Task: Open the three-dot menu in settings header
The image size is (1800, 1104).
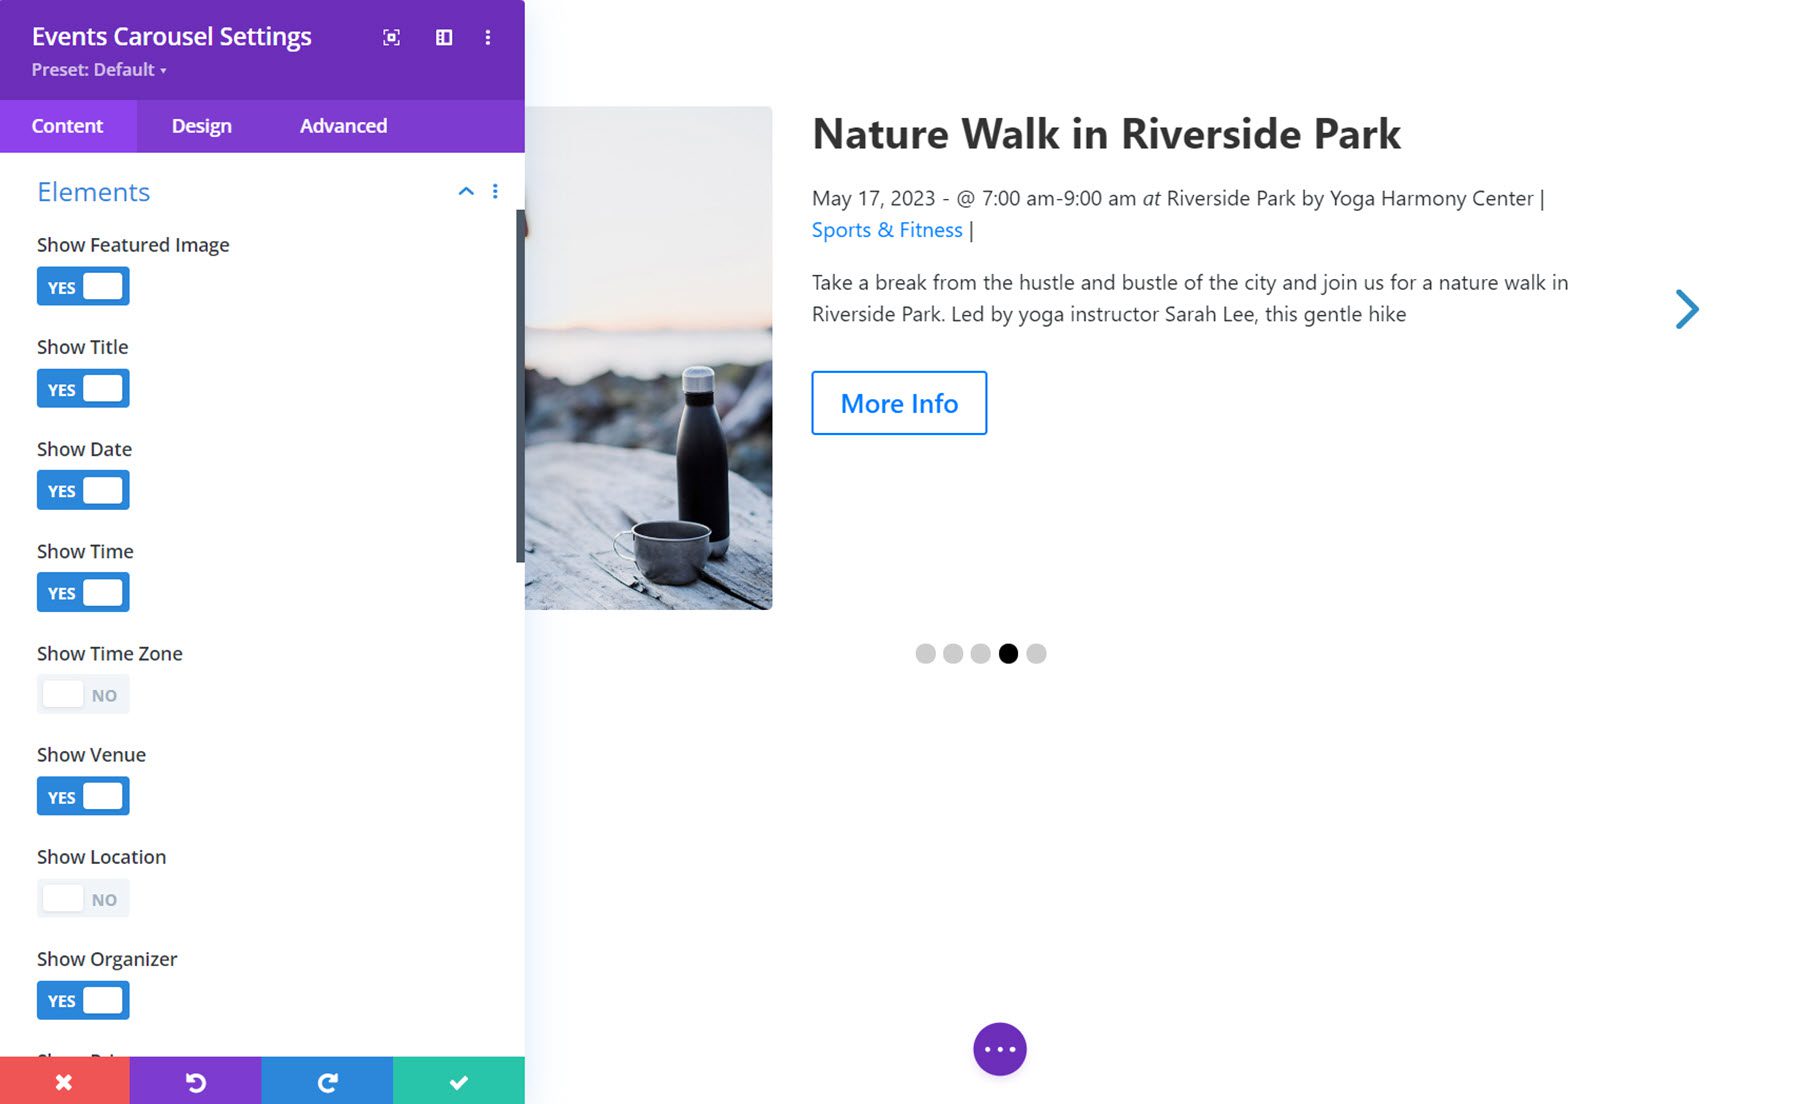Action: point(489,37)
